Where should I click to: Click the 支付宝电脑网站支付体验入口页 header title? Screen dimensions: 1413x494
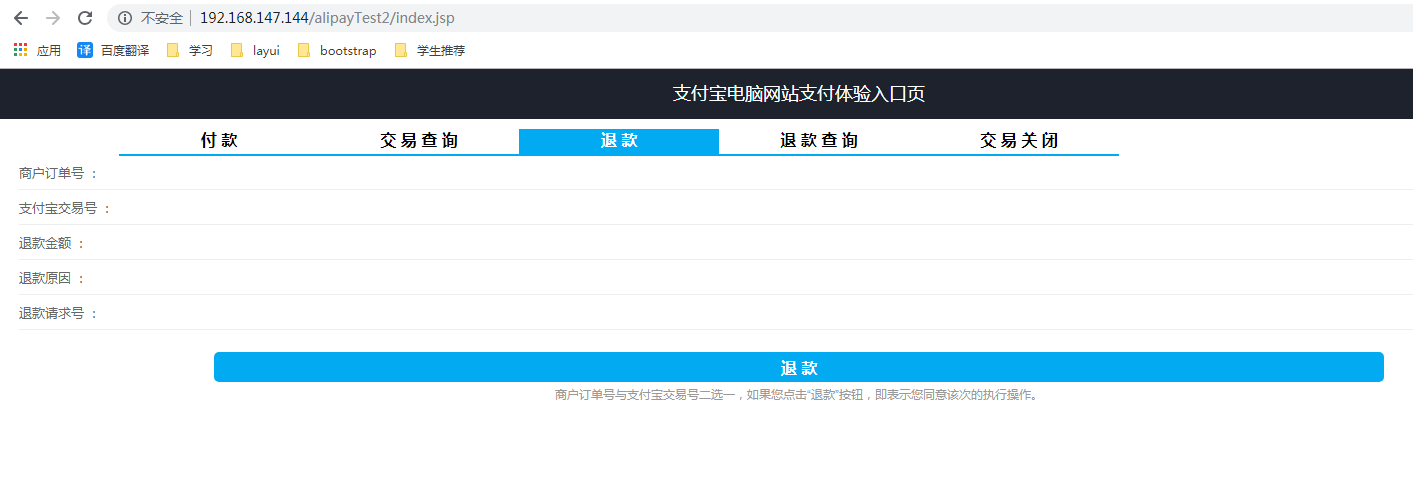coord(799,94)
